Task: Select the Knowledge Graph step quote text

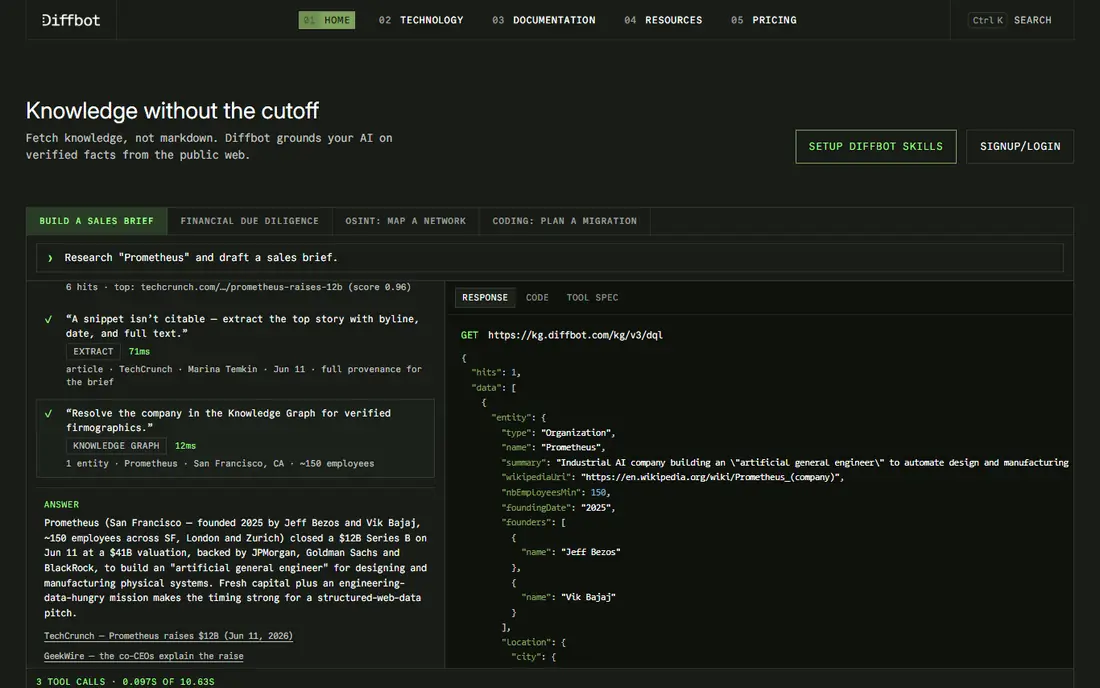Action: pos(229,421)
